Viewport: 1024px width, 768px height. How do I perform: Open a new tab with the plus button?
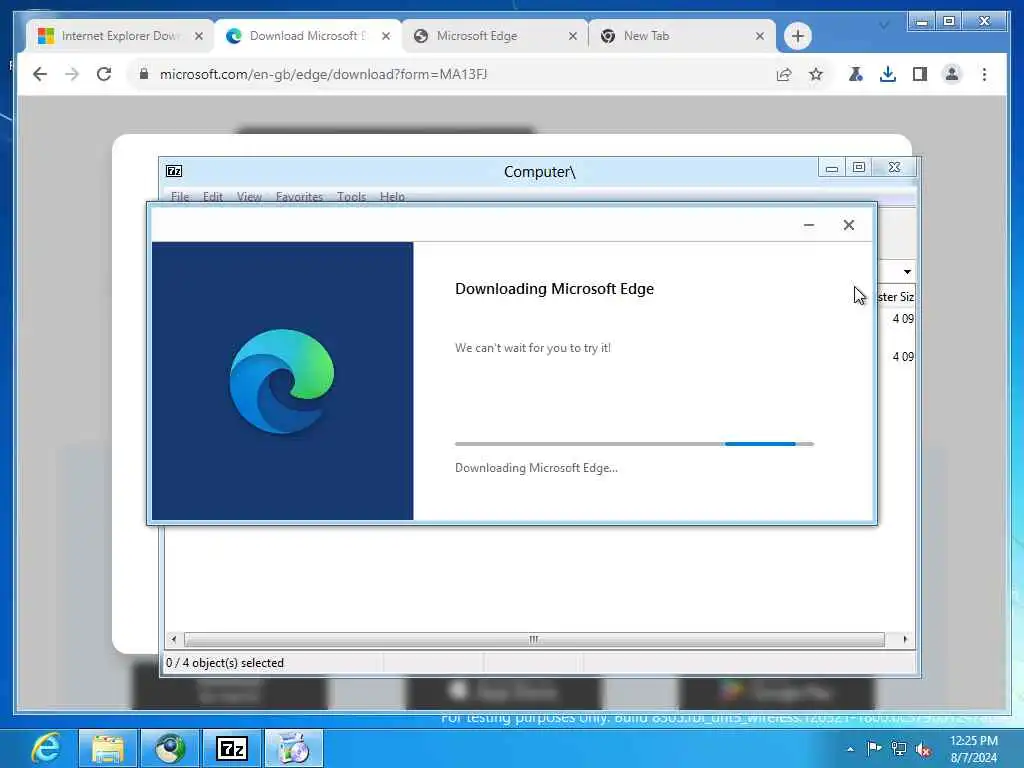coord(797,36)
